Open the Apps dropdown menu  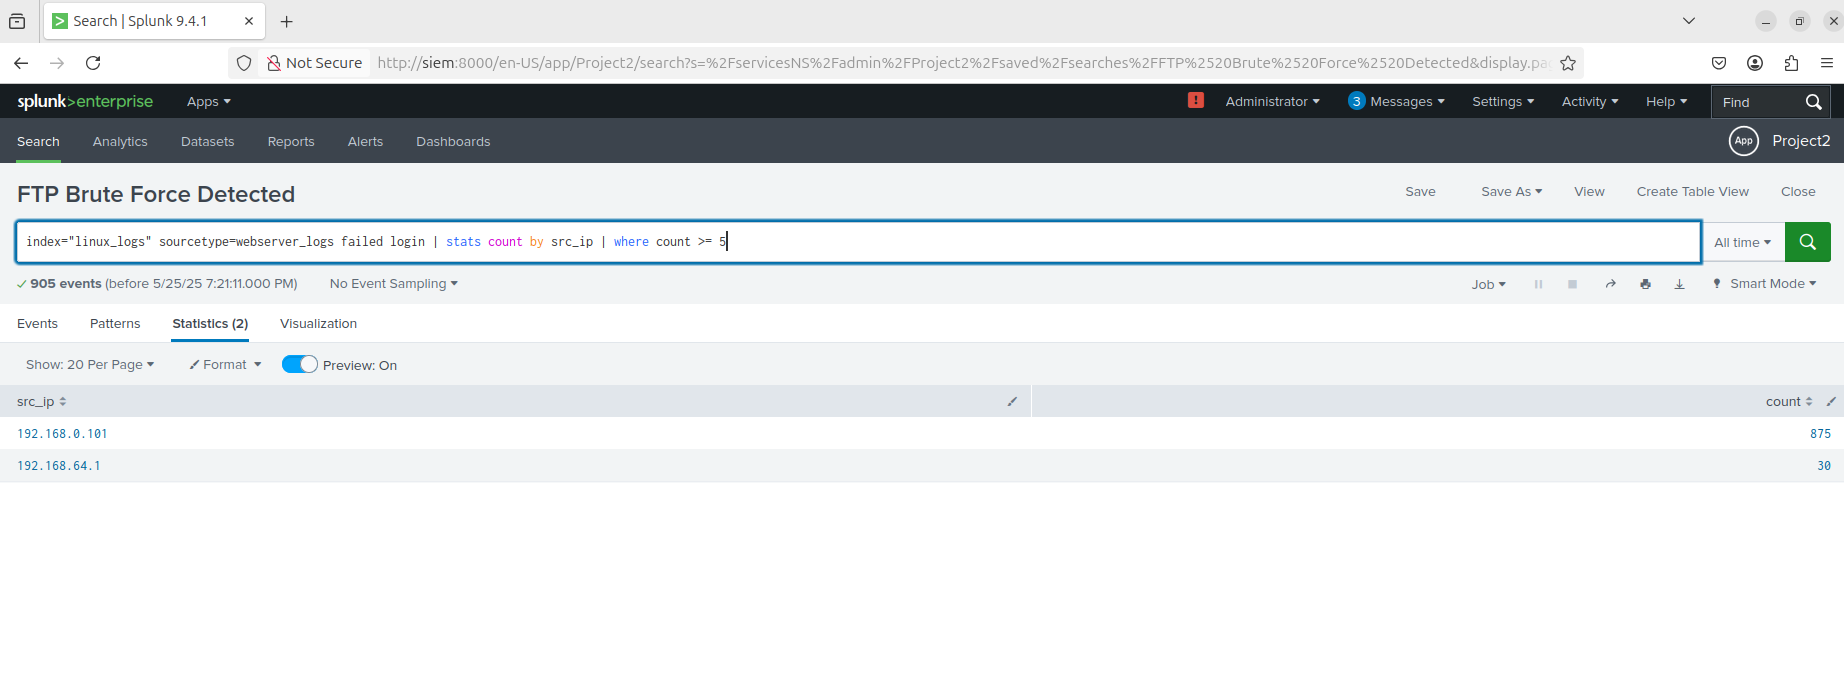pos(208,102)
